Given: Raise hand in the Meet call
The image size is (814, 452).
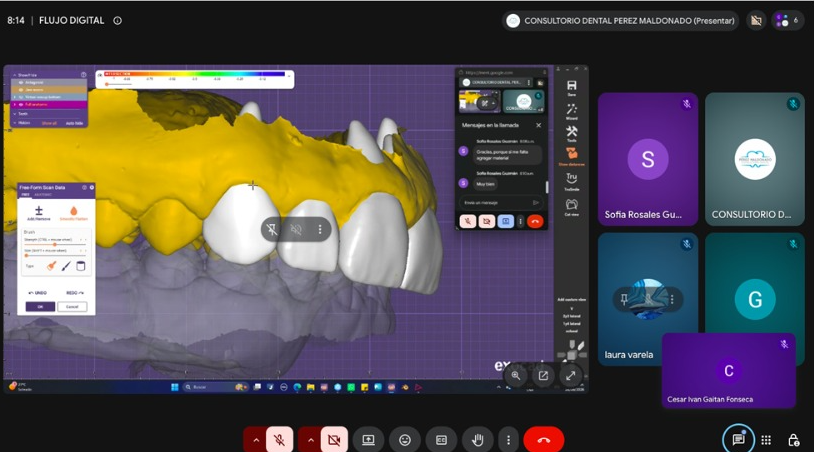Looking at the screenshot, I should point(477,440).
